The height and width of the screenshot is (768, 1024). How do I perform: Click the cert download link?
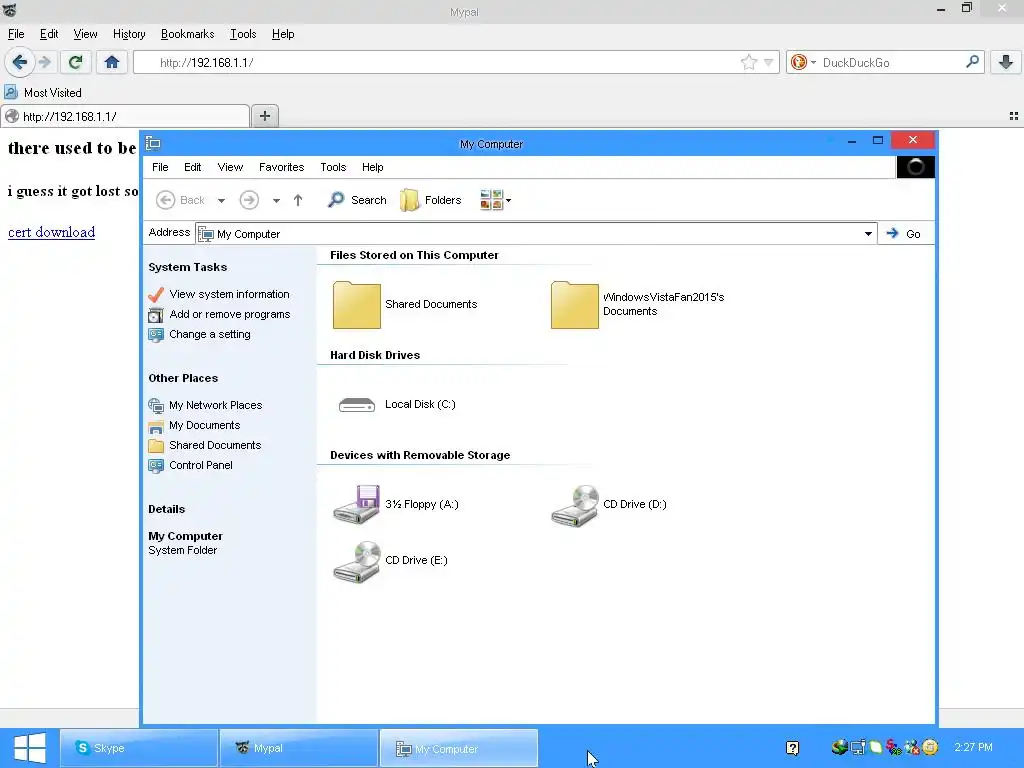click(x=52, y=232)
